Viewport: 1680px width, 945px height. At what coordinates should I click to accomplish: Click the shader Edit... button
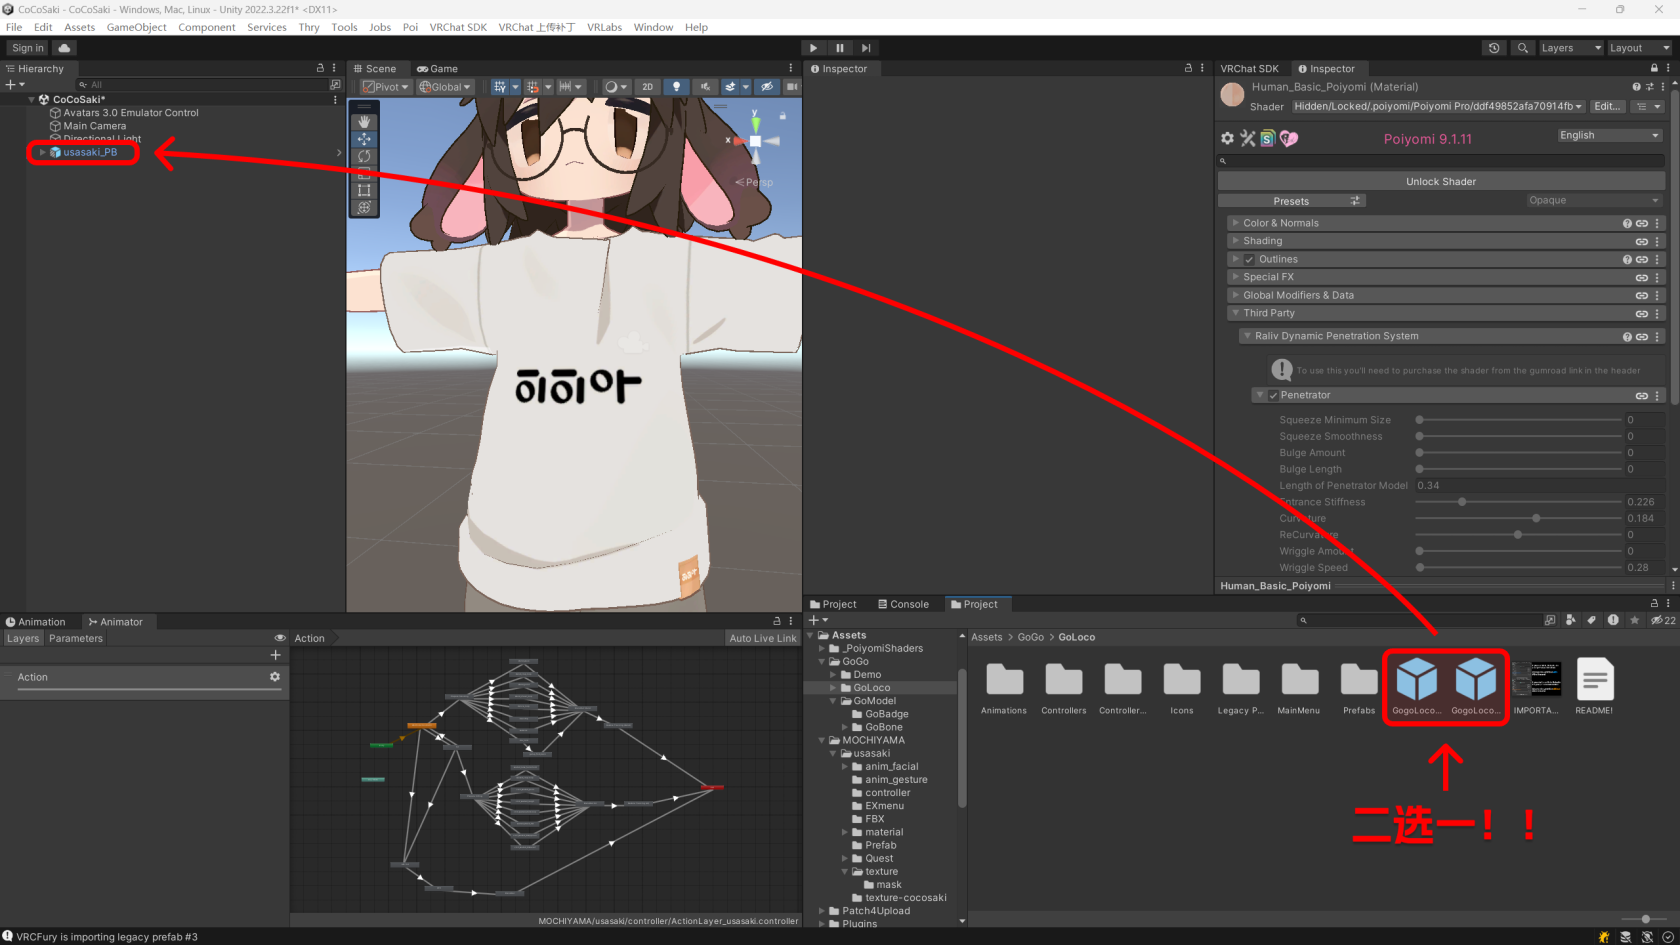point(1607,106)
